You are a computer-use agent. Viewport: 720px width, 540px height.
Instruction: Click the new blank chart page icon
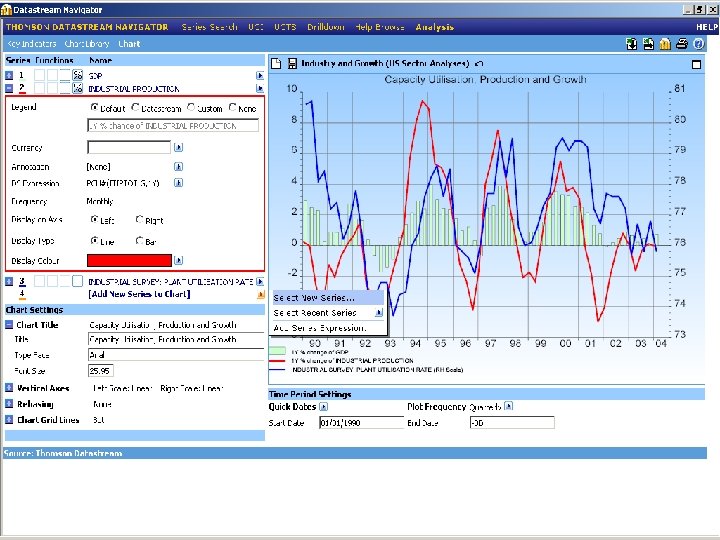(x=276, y=63)
